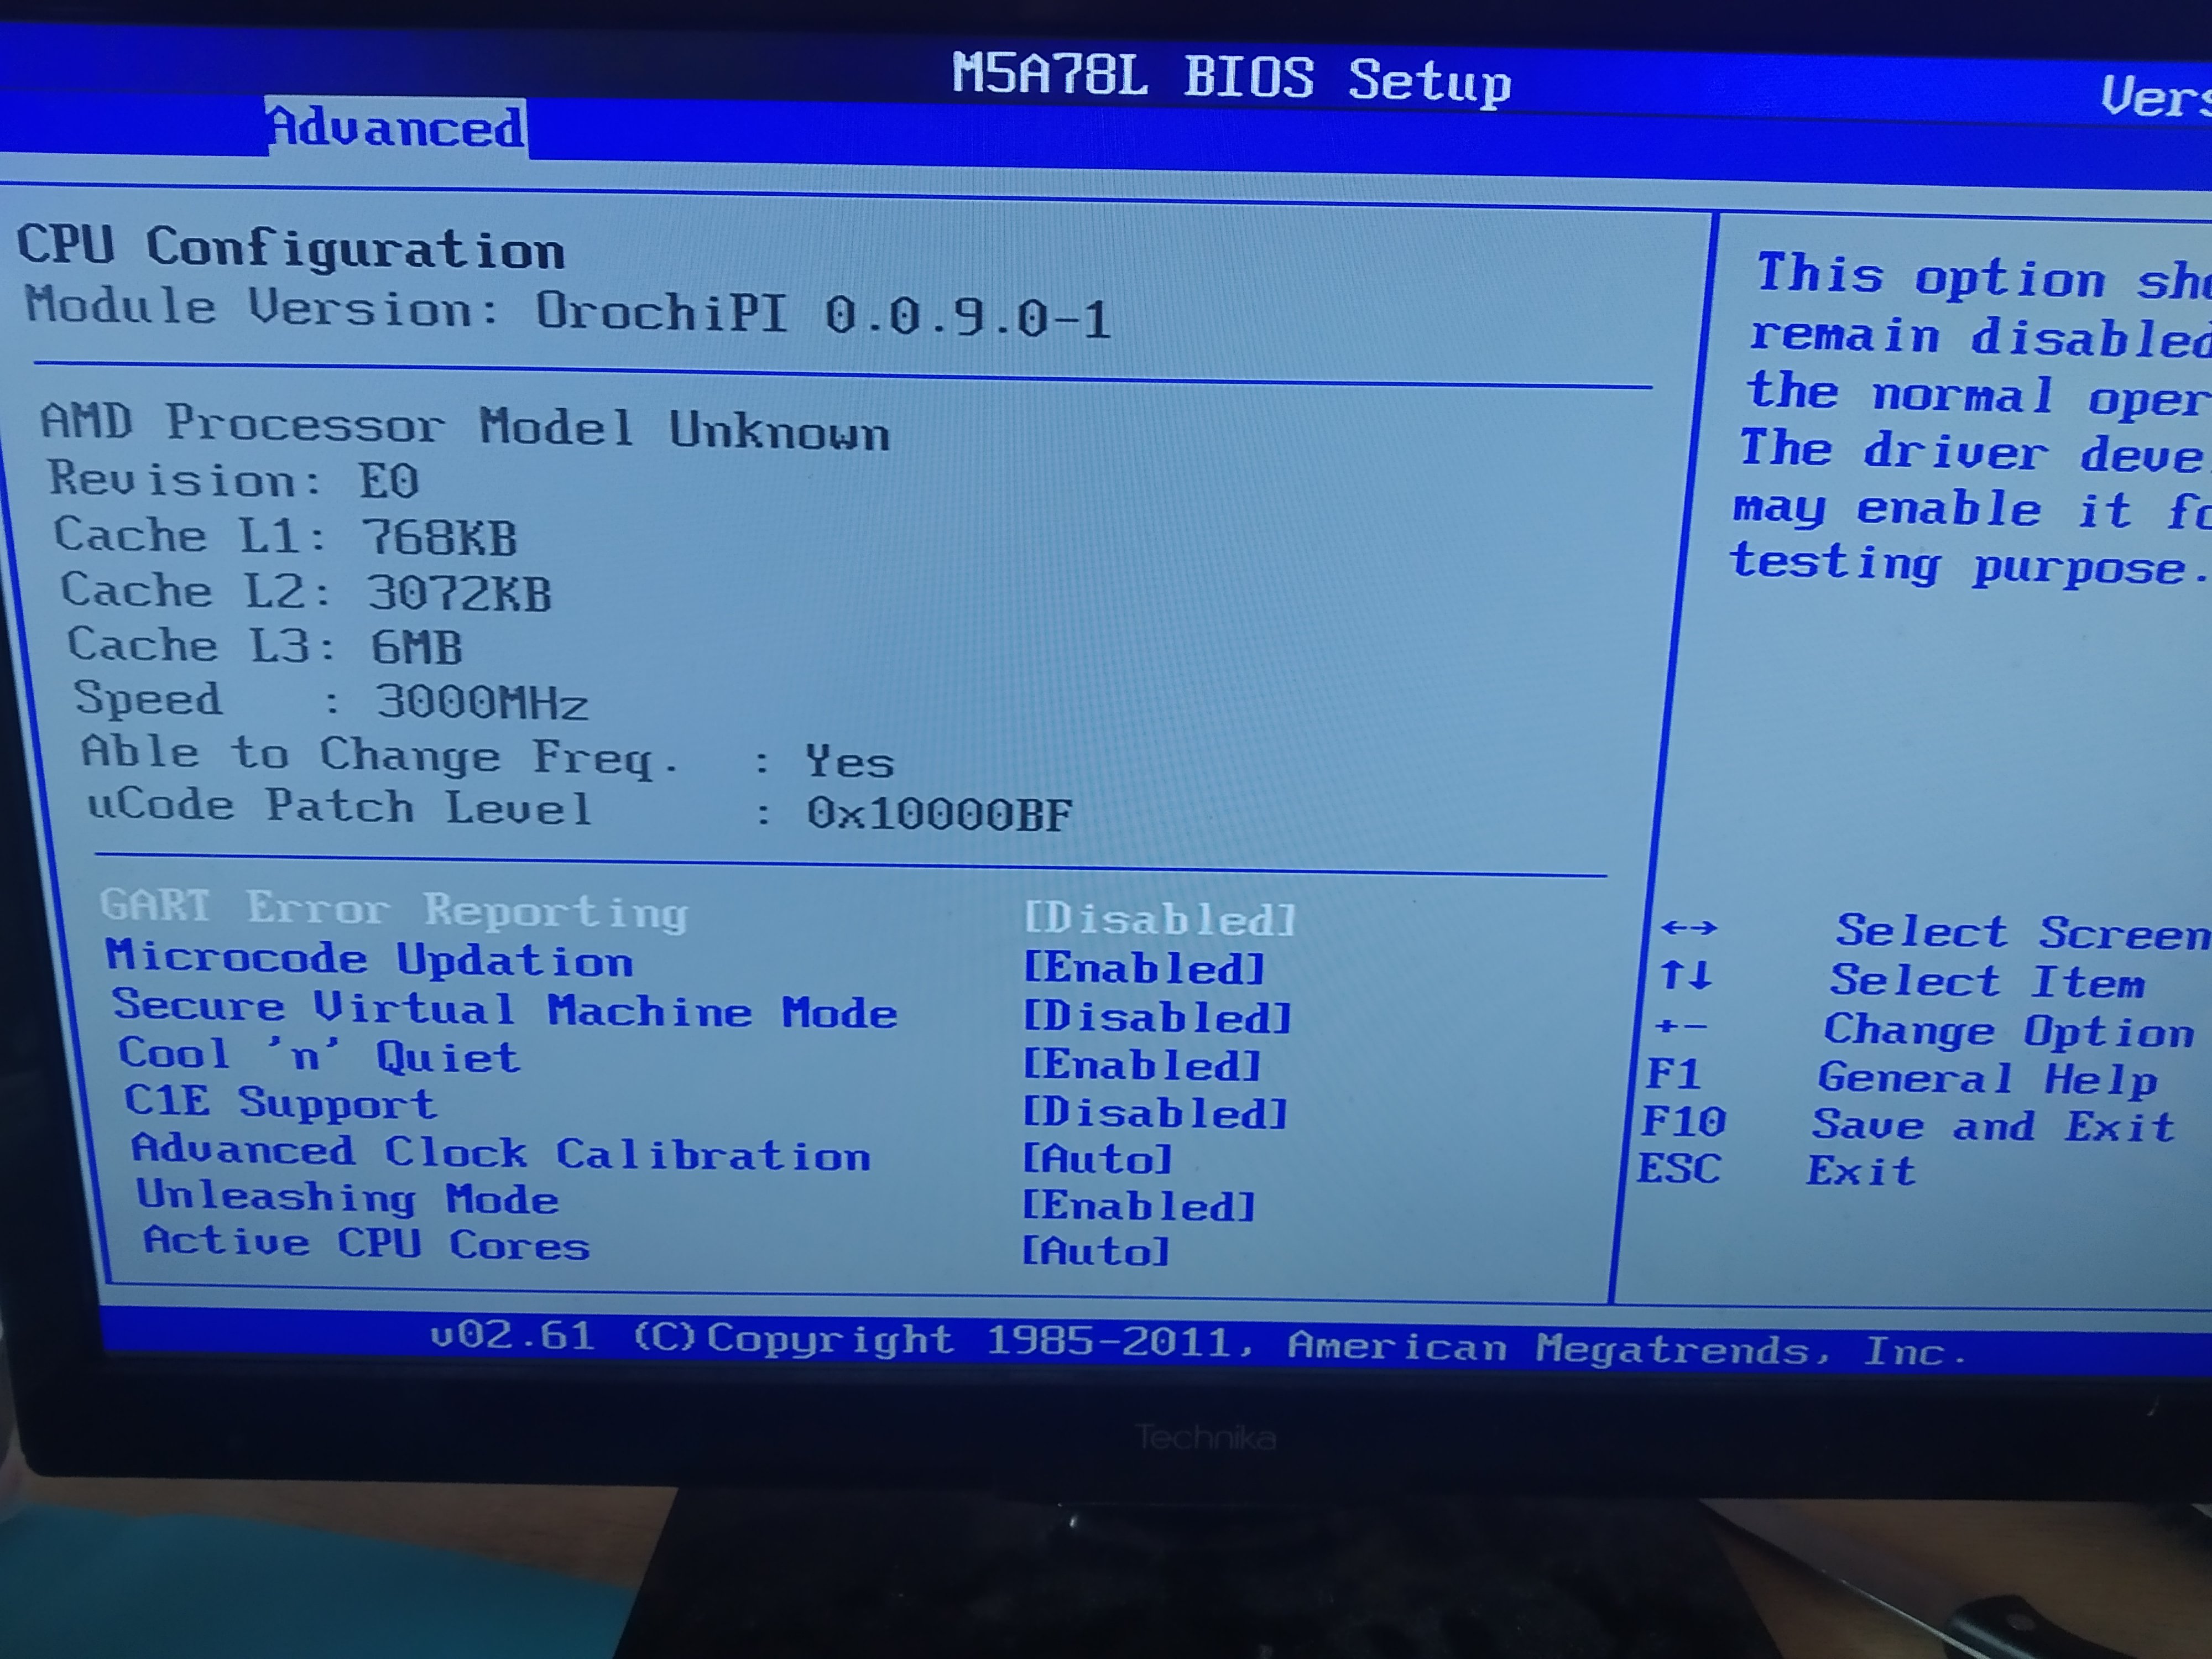Select Microcode Updation setting
Image resolution: width=2212 pixels, height=1659 pixels.
(x=369, y=959)
